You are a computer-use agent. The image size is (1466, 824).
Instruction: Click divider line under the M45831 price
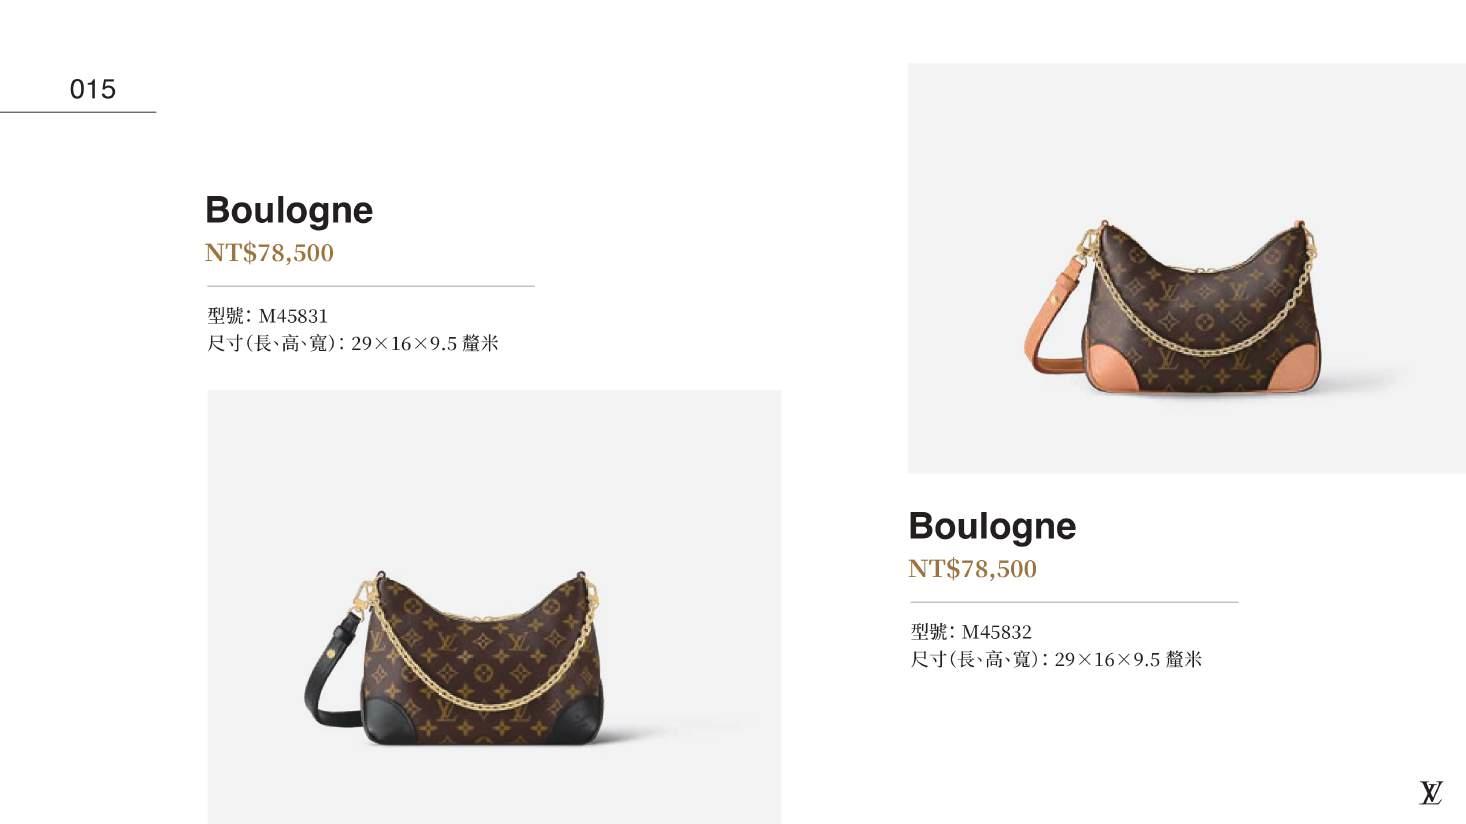click(370, 286)
